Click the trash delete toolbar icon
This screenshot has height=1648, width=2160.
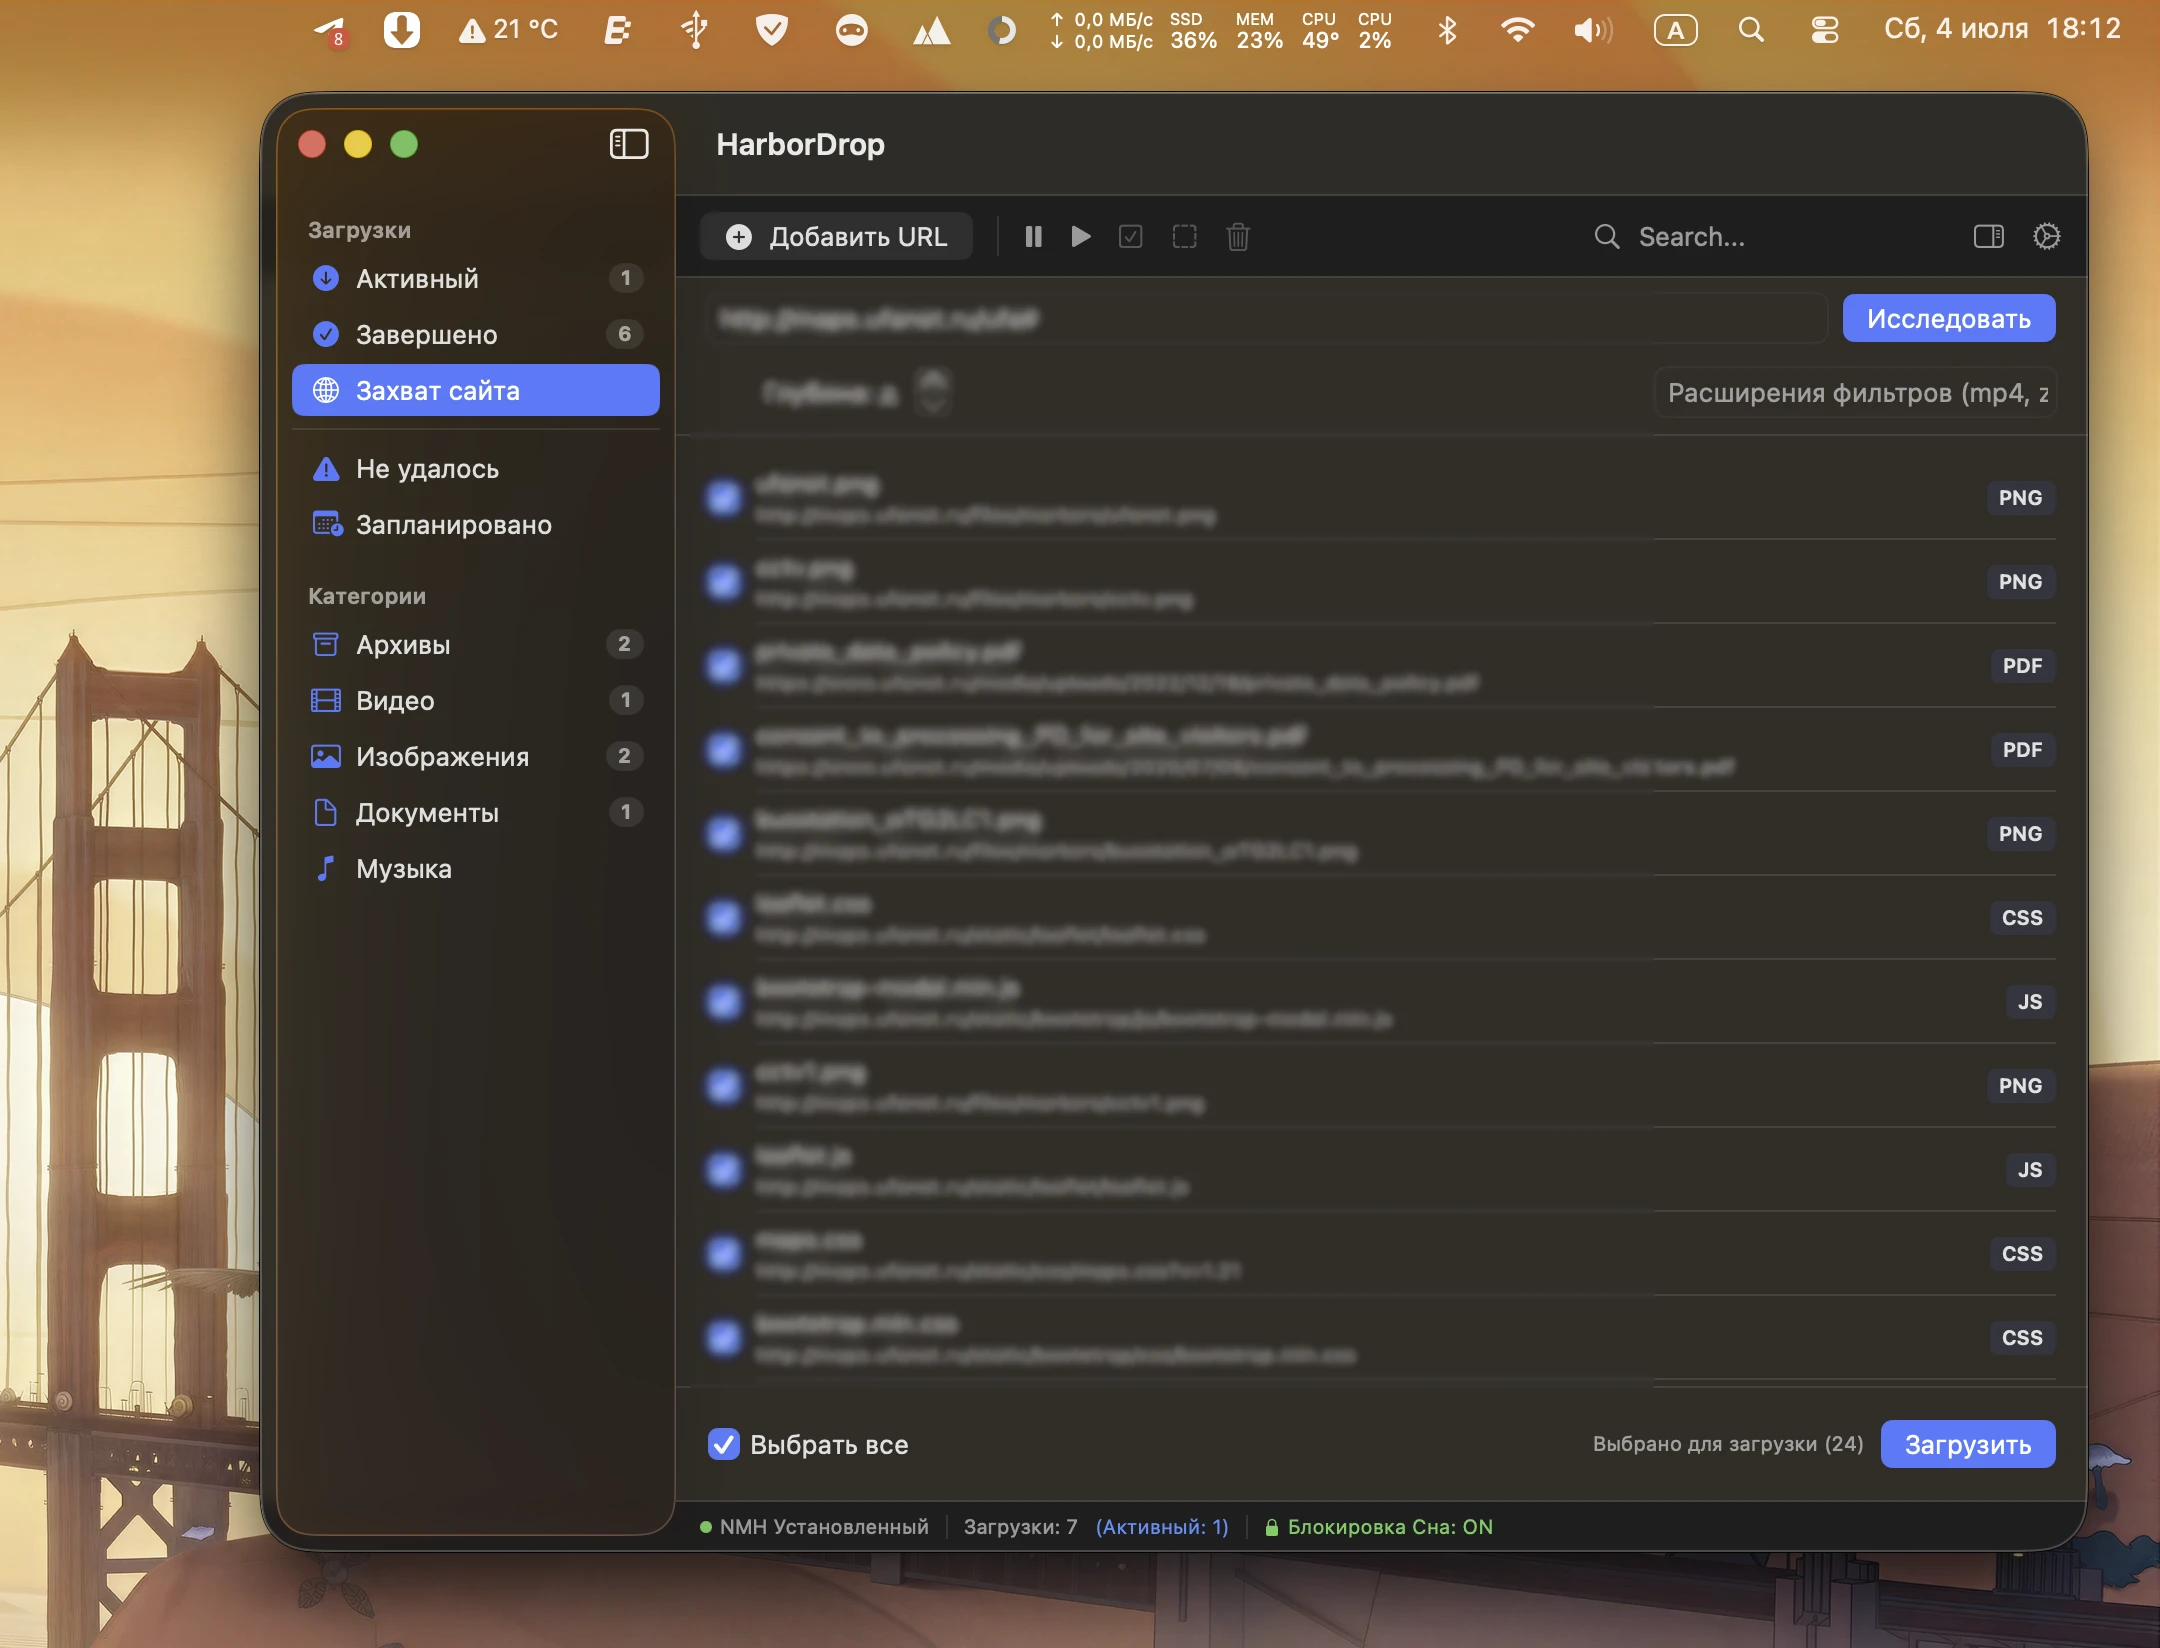(x=1238, y=237)
